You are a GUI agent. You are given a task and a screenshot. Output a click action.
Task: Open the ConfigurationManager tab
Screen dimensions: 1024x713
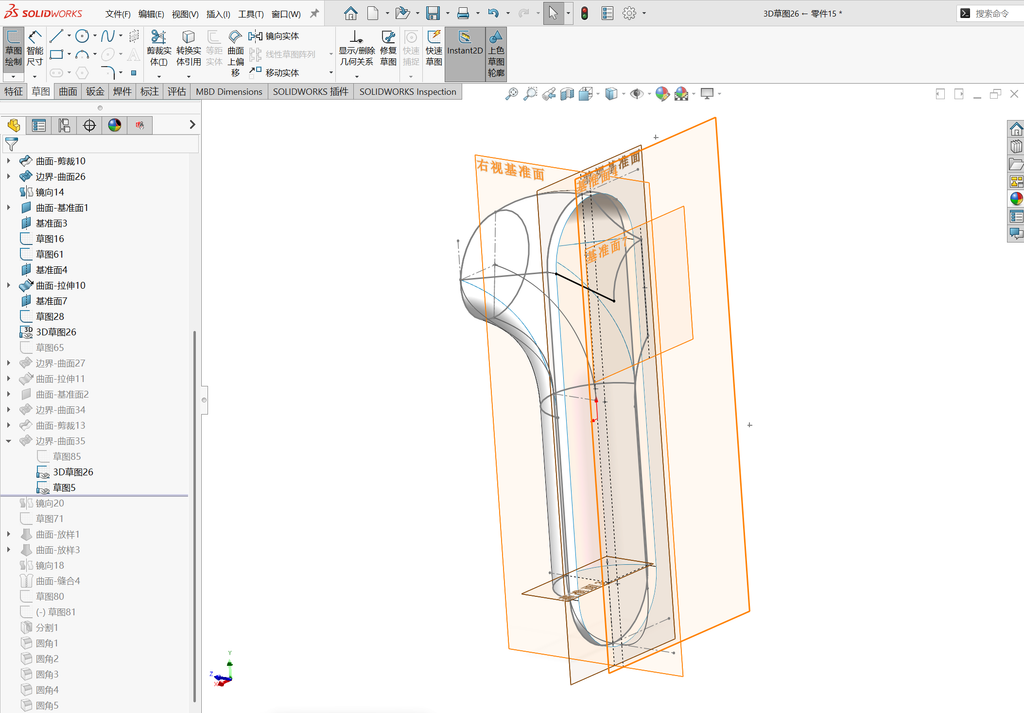[x=64, y=125]
